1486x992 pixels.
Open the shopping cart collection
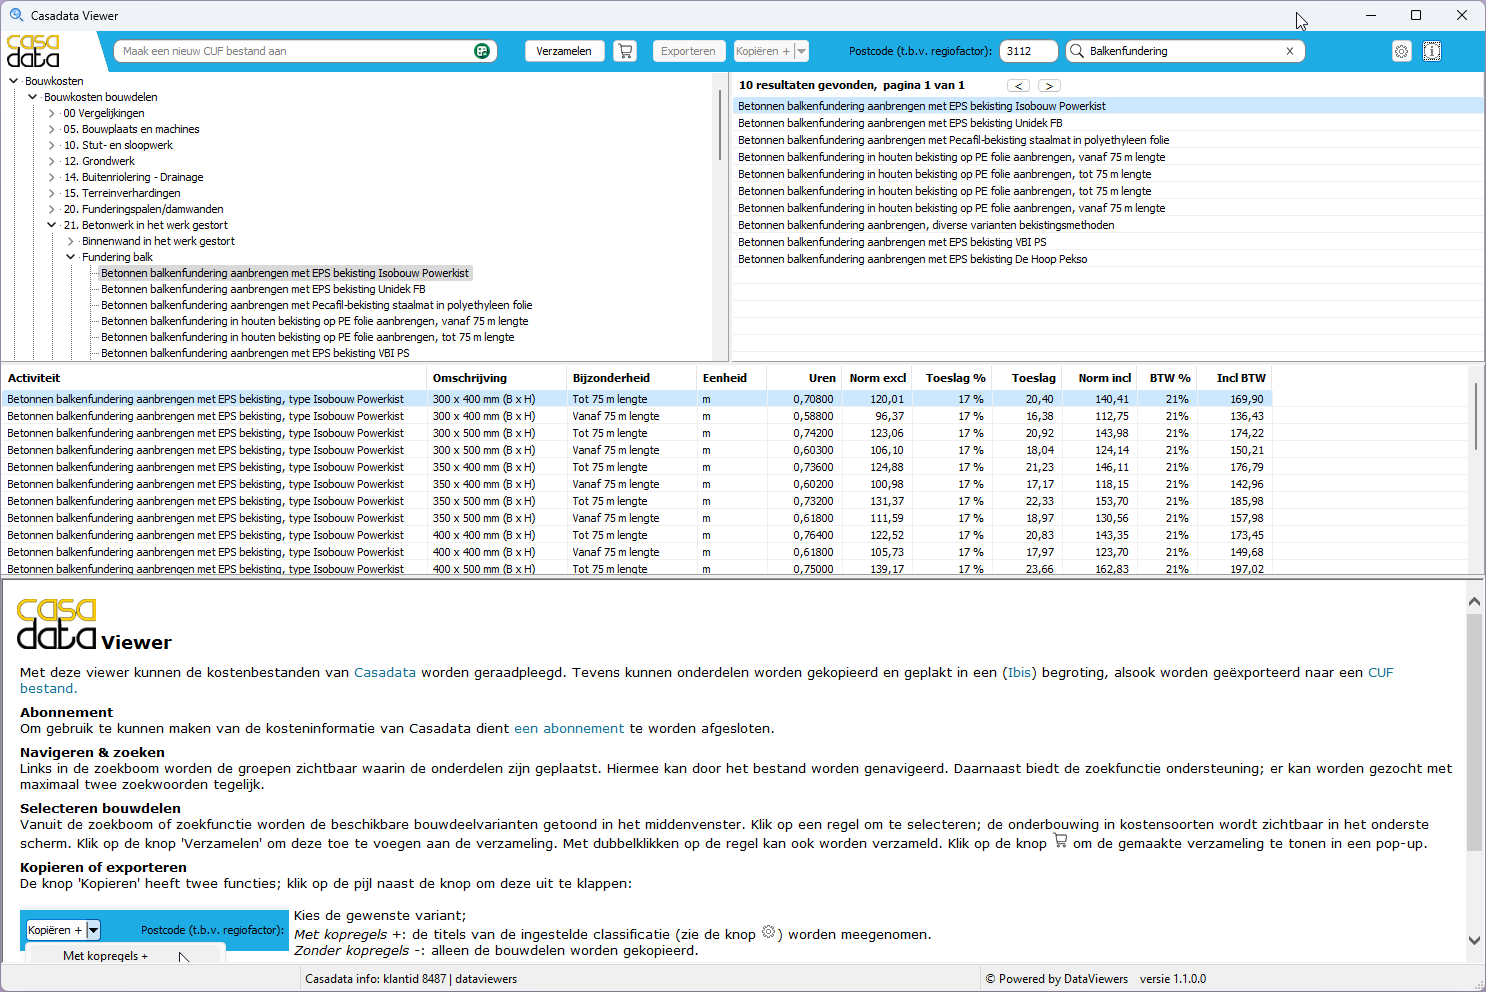click(x=625, y=51)
